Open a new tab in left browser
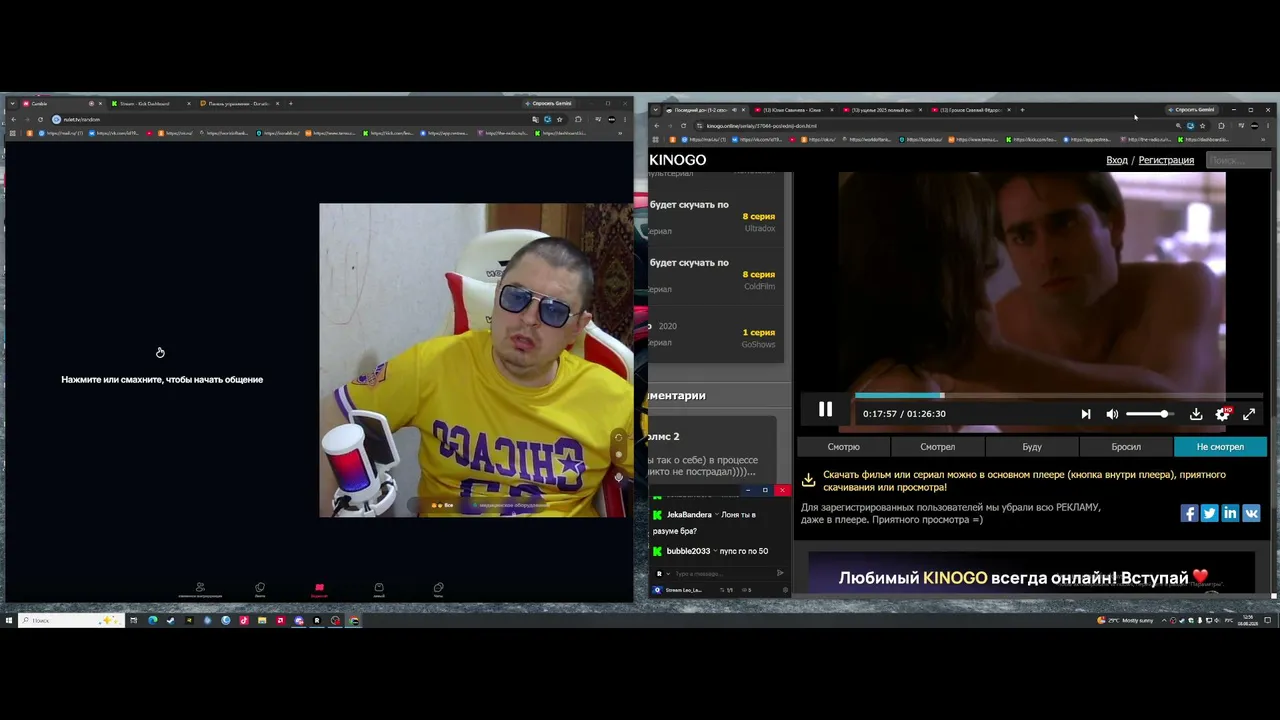Image resolution: width=1280 pixels, height=720 pixels. tap(291, 104)
